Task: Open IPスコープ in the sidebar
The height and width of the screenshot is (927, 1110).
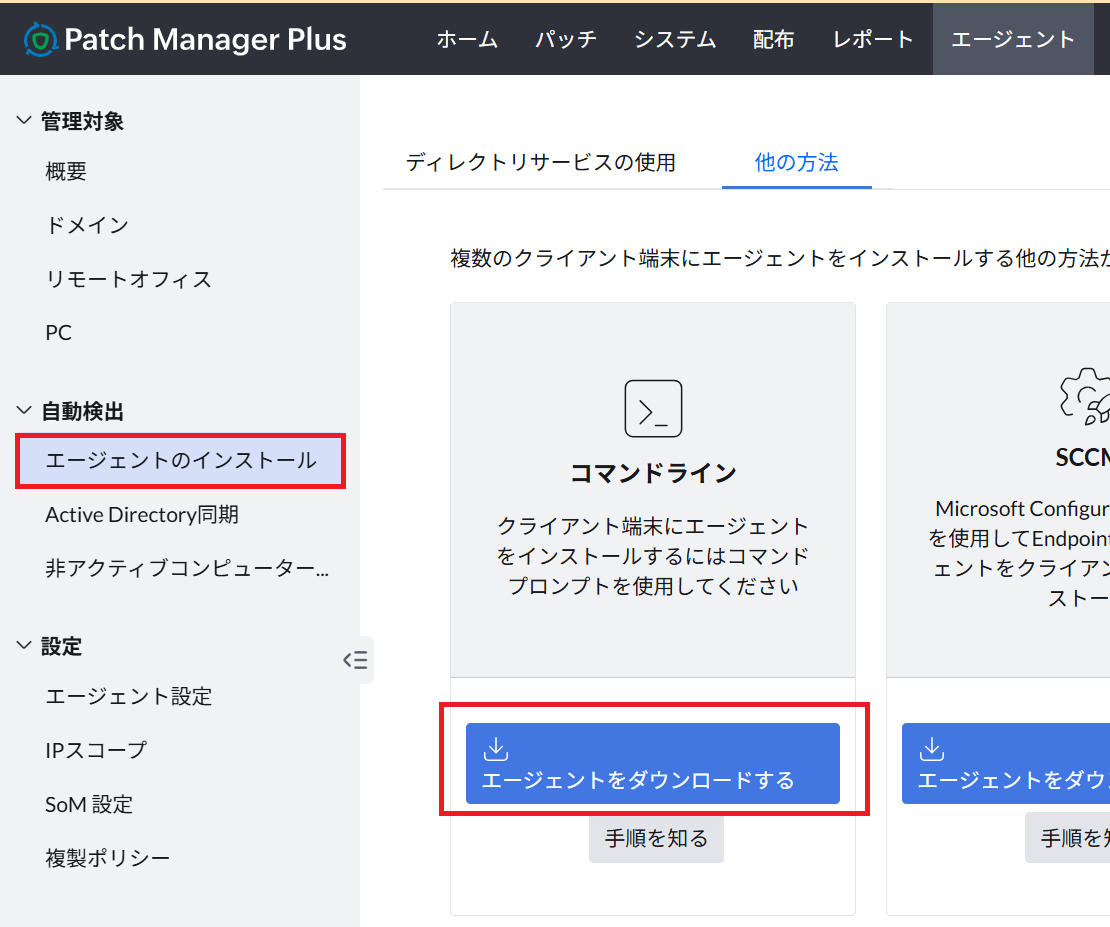Action: (x=96, y=750)
